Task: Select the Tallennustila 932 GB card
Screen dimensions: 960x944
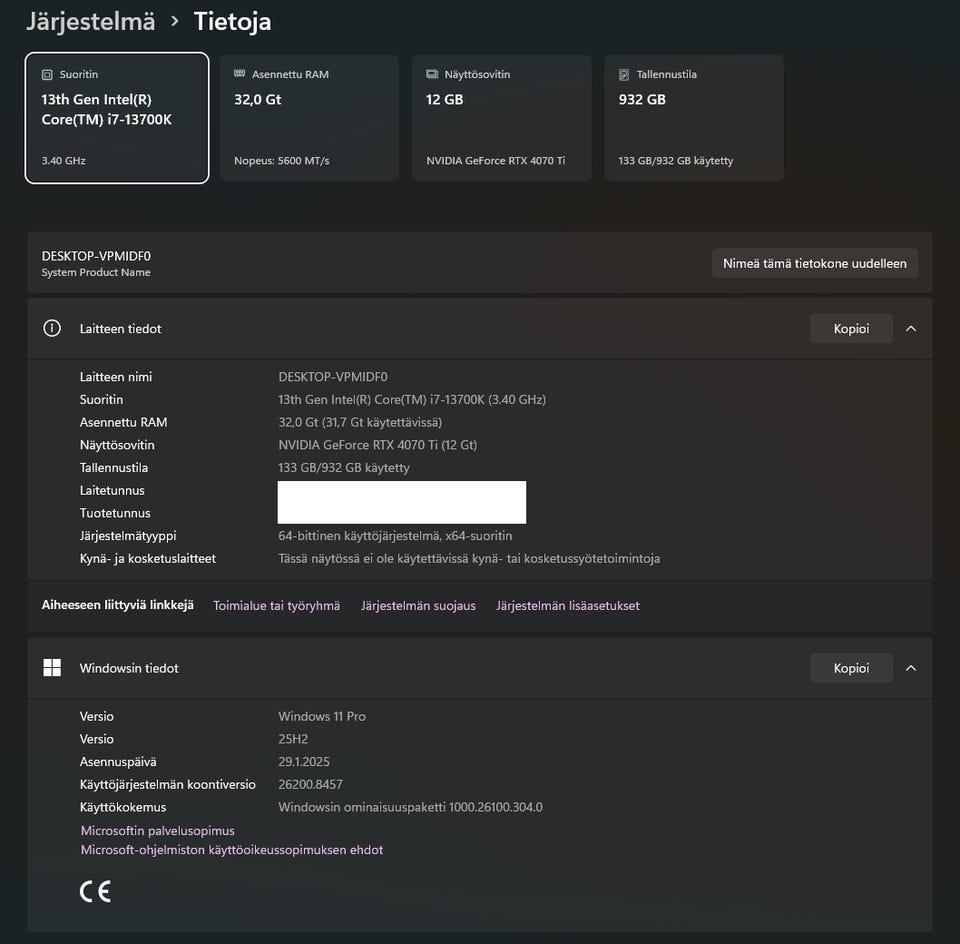Action: 694,118
